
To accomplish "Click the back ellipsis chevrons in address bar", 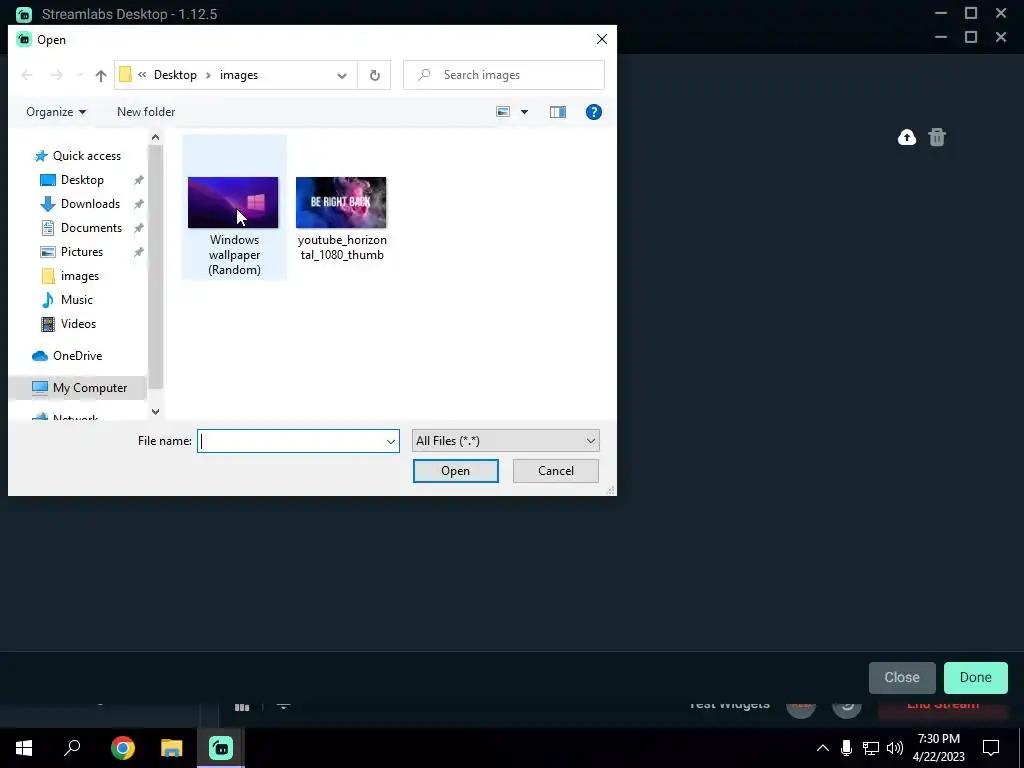I will pyautogui.click(x=142, y=75).
